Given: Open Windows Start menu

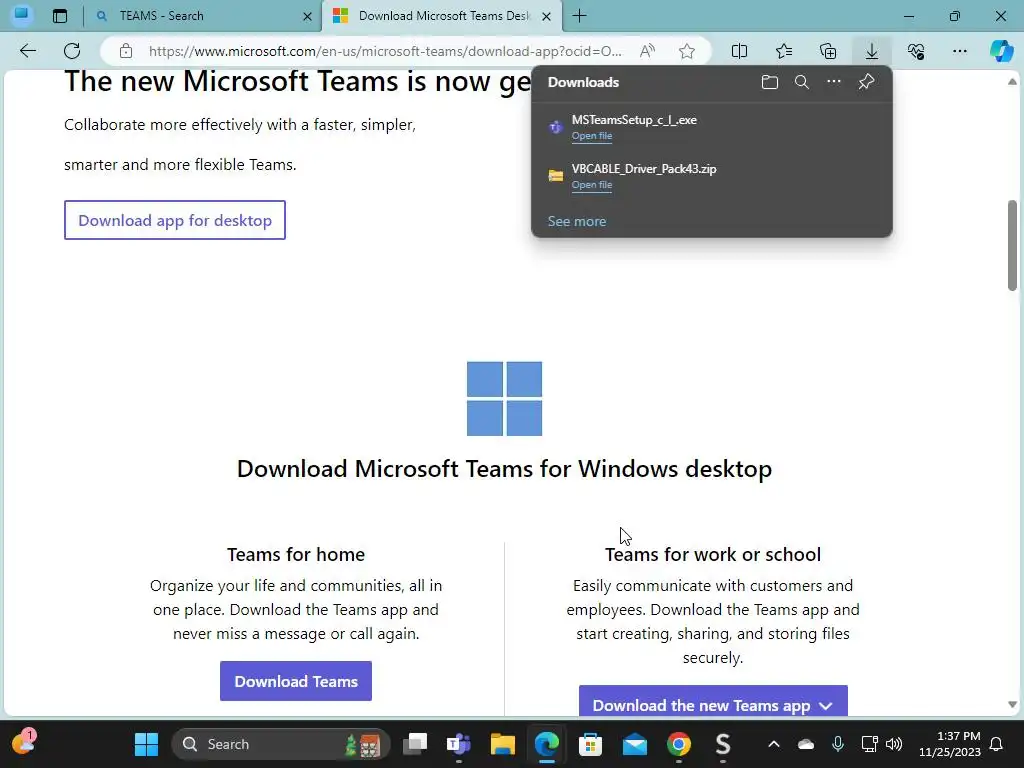Looking at the screenshot, I should (x=146, y=744).
